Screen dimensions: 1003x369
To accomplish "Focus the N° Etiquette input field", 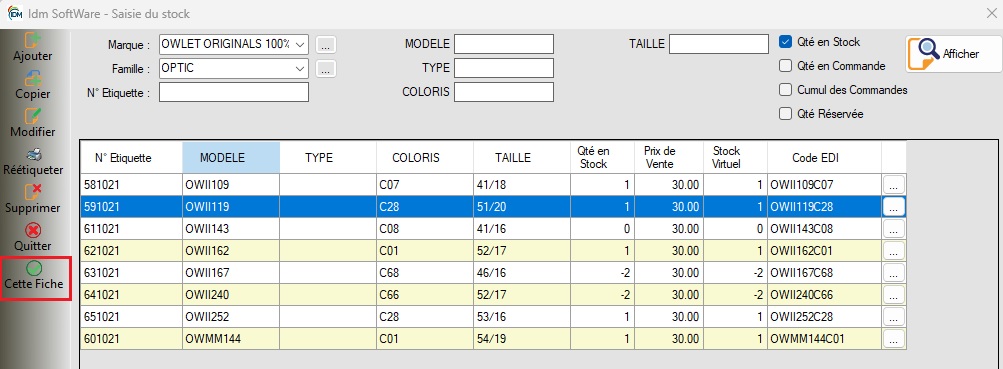I will (x=234, y=92).
